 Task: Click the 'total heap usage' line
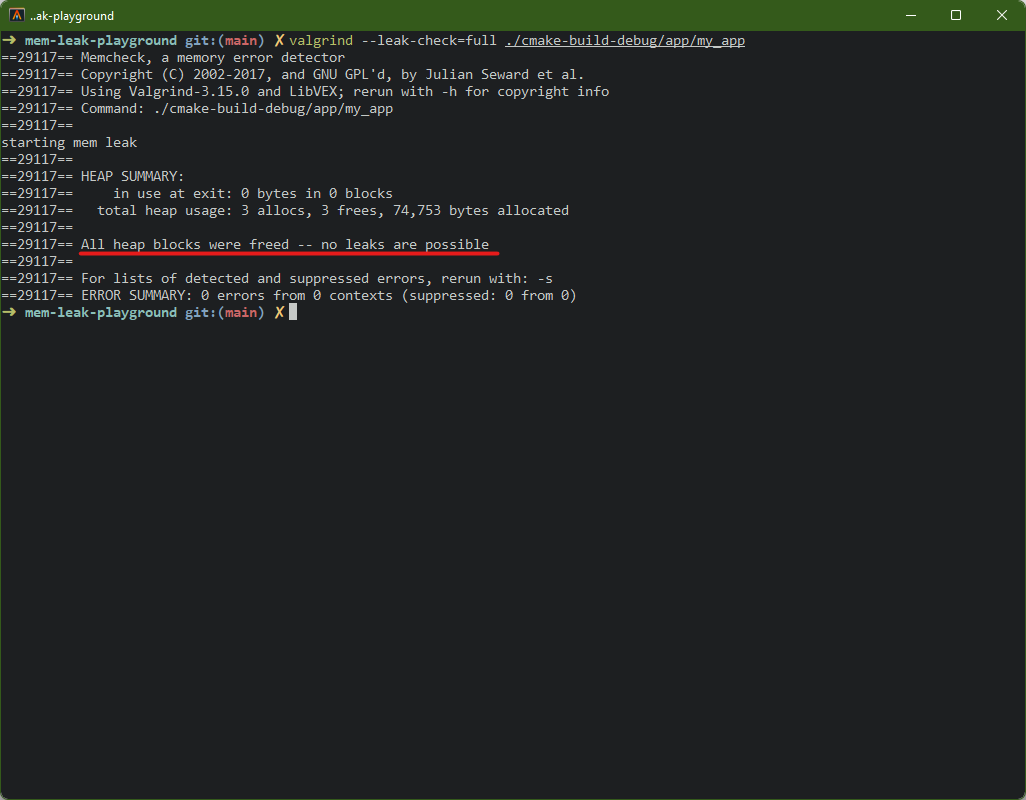[x=332, y=211]
